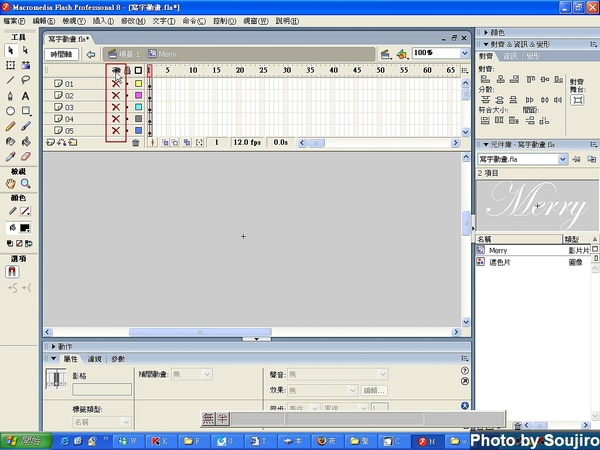
Task: Collapse the Properties panel
Action: point(54,359)
